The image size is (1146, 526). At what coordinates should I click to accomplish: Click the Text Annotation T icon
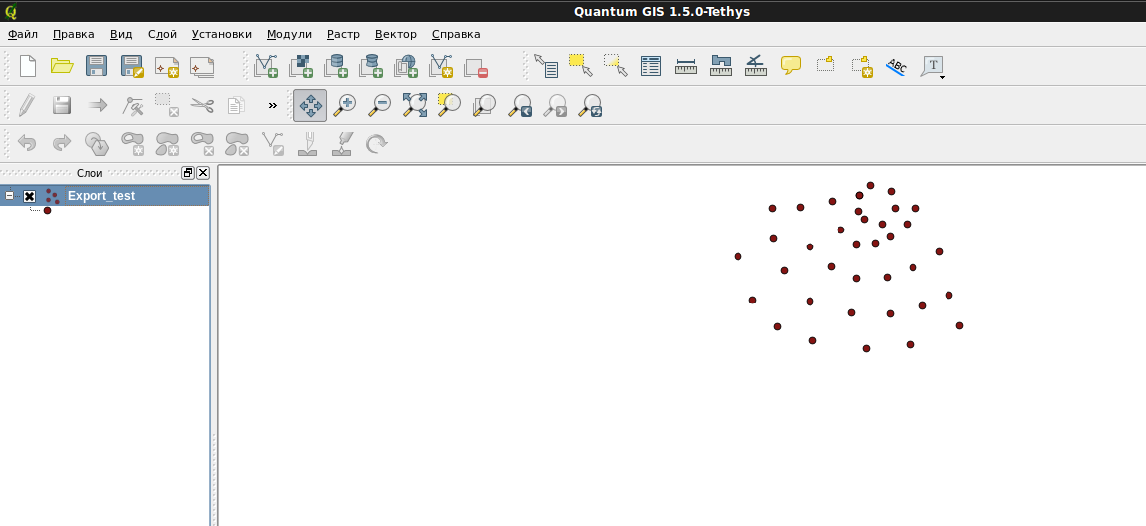932,66
